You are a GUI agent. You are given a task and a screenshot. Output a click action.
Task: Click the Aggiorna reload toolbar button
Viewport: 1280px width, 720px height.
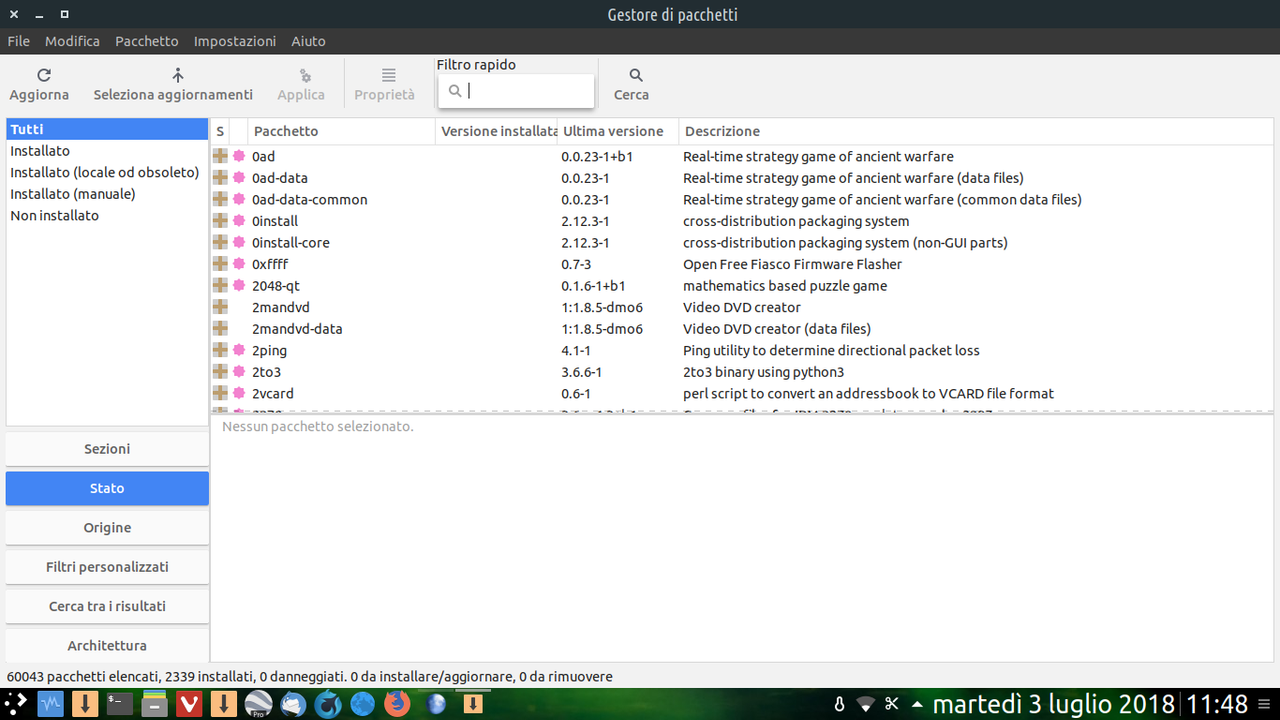39,85
